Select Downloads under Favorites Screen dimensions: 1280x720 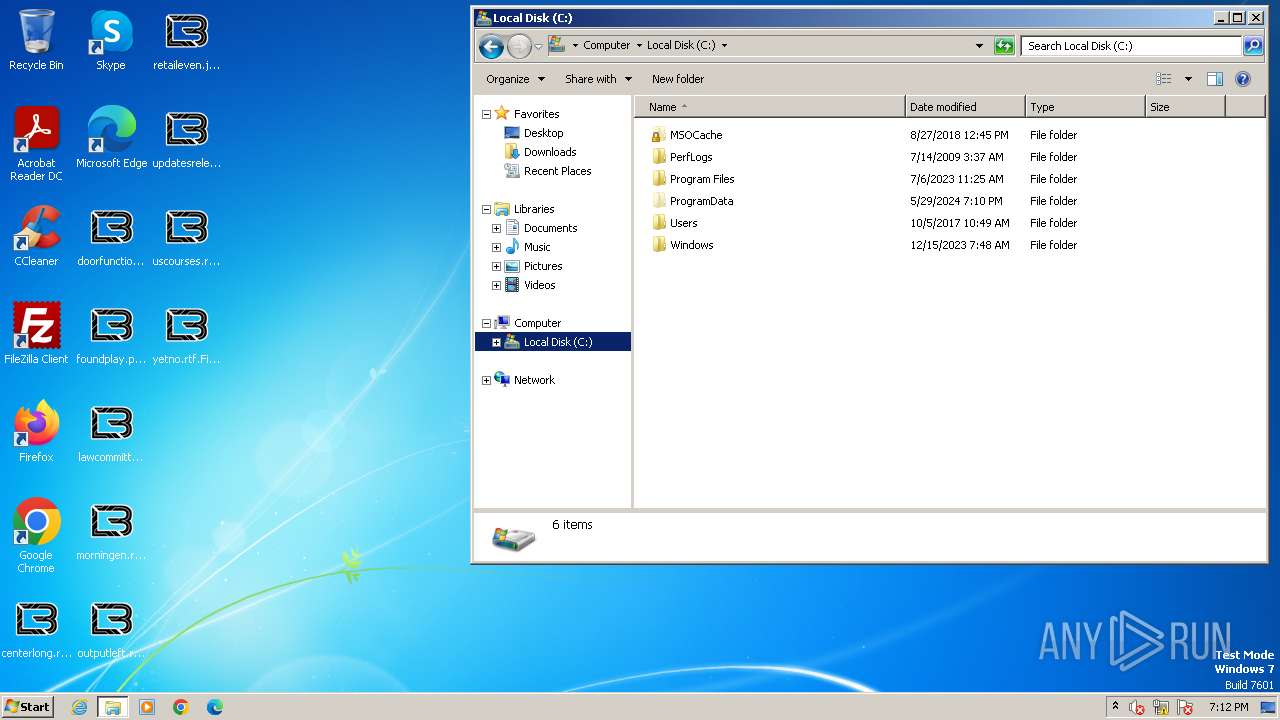pyautogui.click(x=550, y=152)
